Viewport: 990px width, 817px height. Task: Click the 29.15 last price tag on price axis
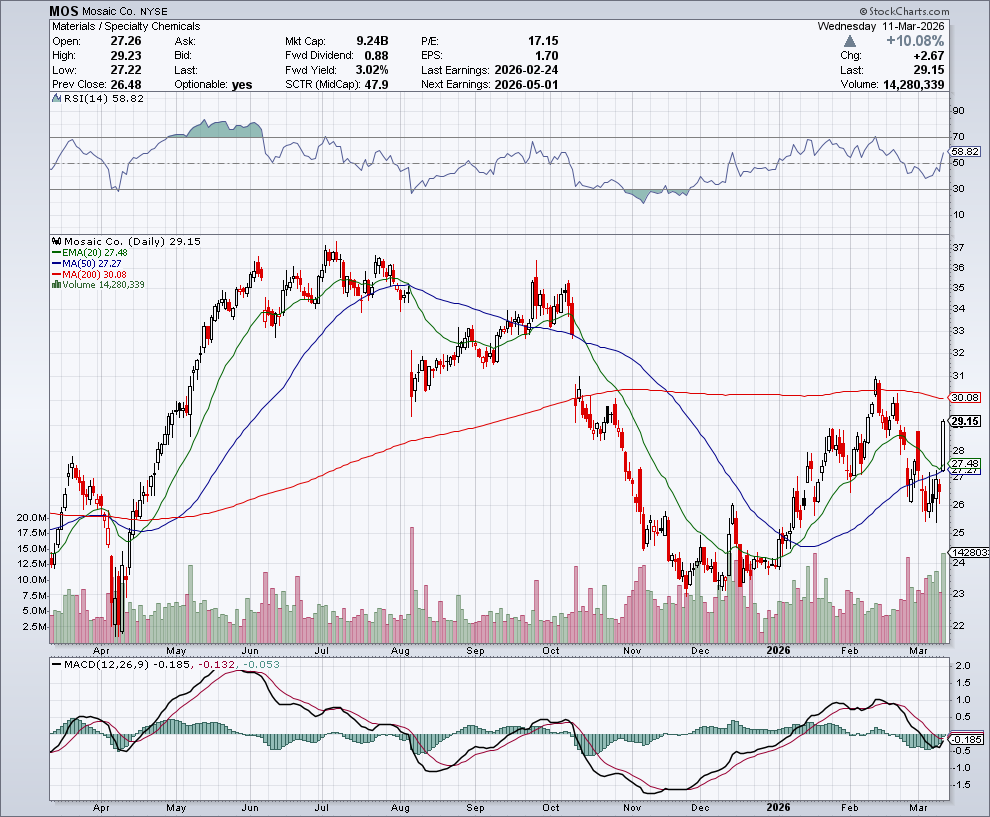(x=965, y=421)
